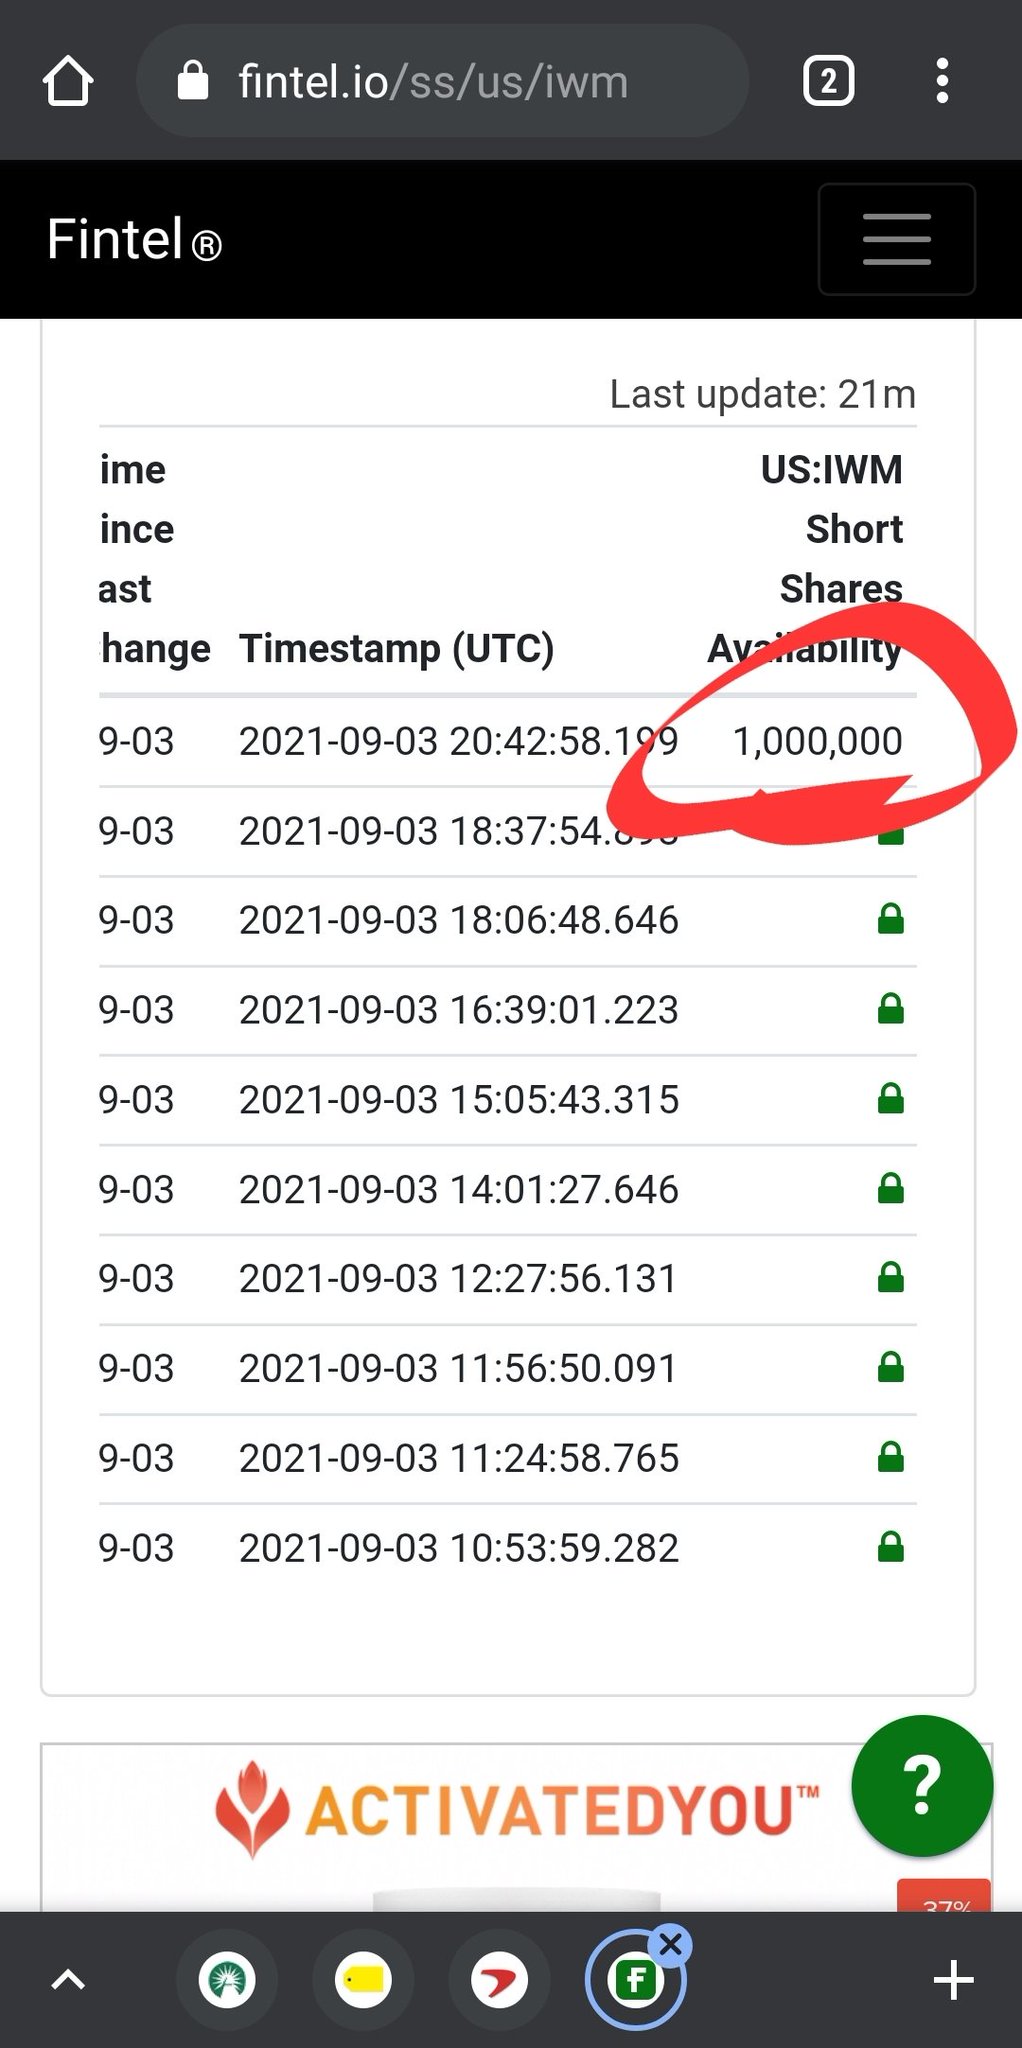The image size is (1022, 2048).
Task: Click the lock icon on the 10:53:59.282 row
Action: pyautogui.click(x=890, y=1548)
